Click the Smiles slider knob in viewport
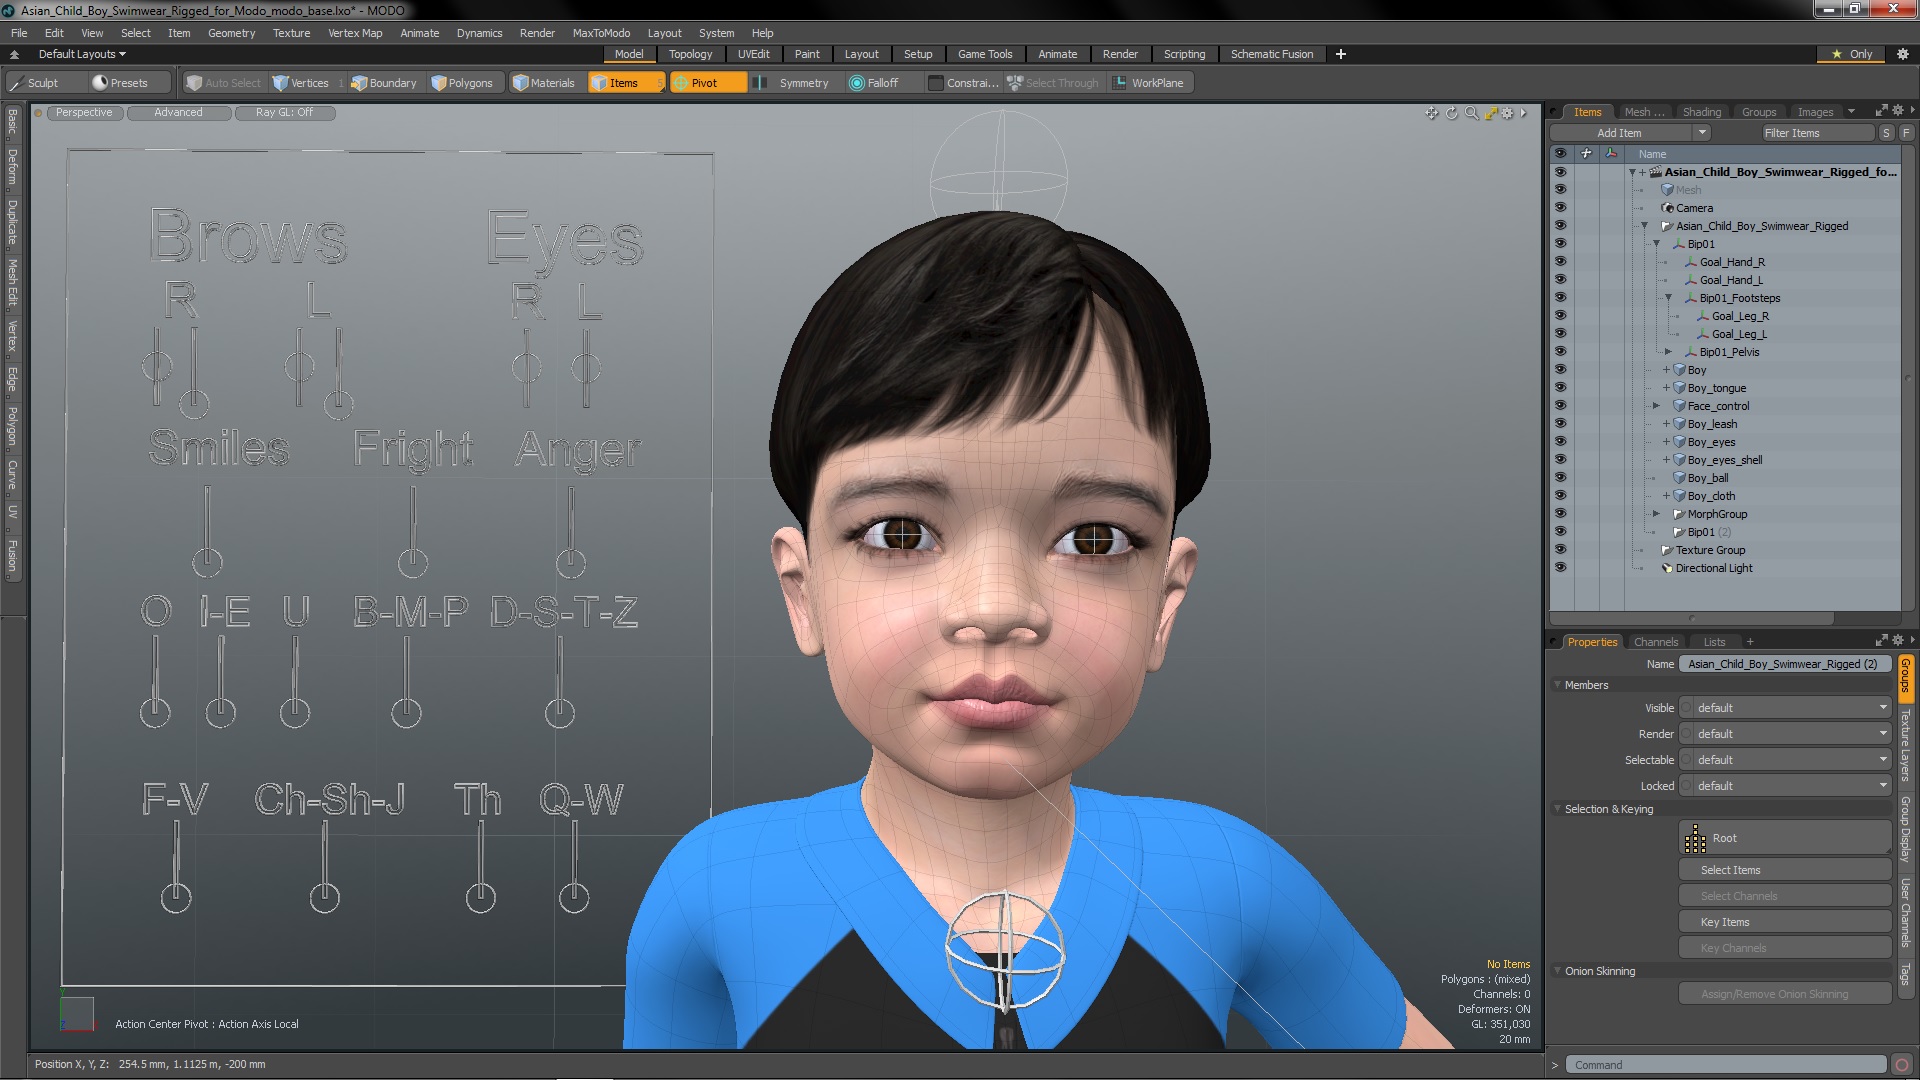Viewport: 1920px width, 1080px height. tap(207, 563)
